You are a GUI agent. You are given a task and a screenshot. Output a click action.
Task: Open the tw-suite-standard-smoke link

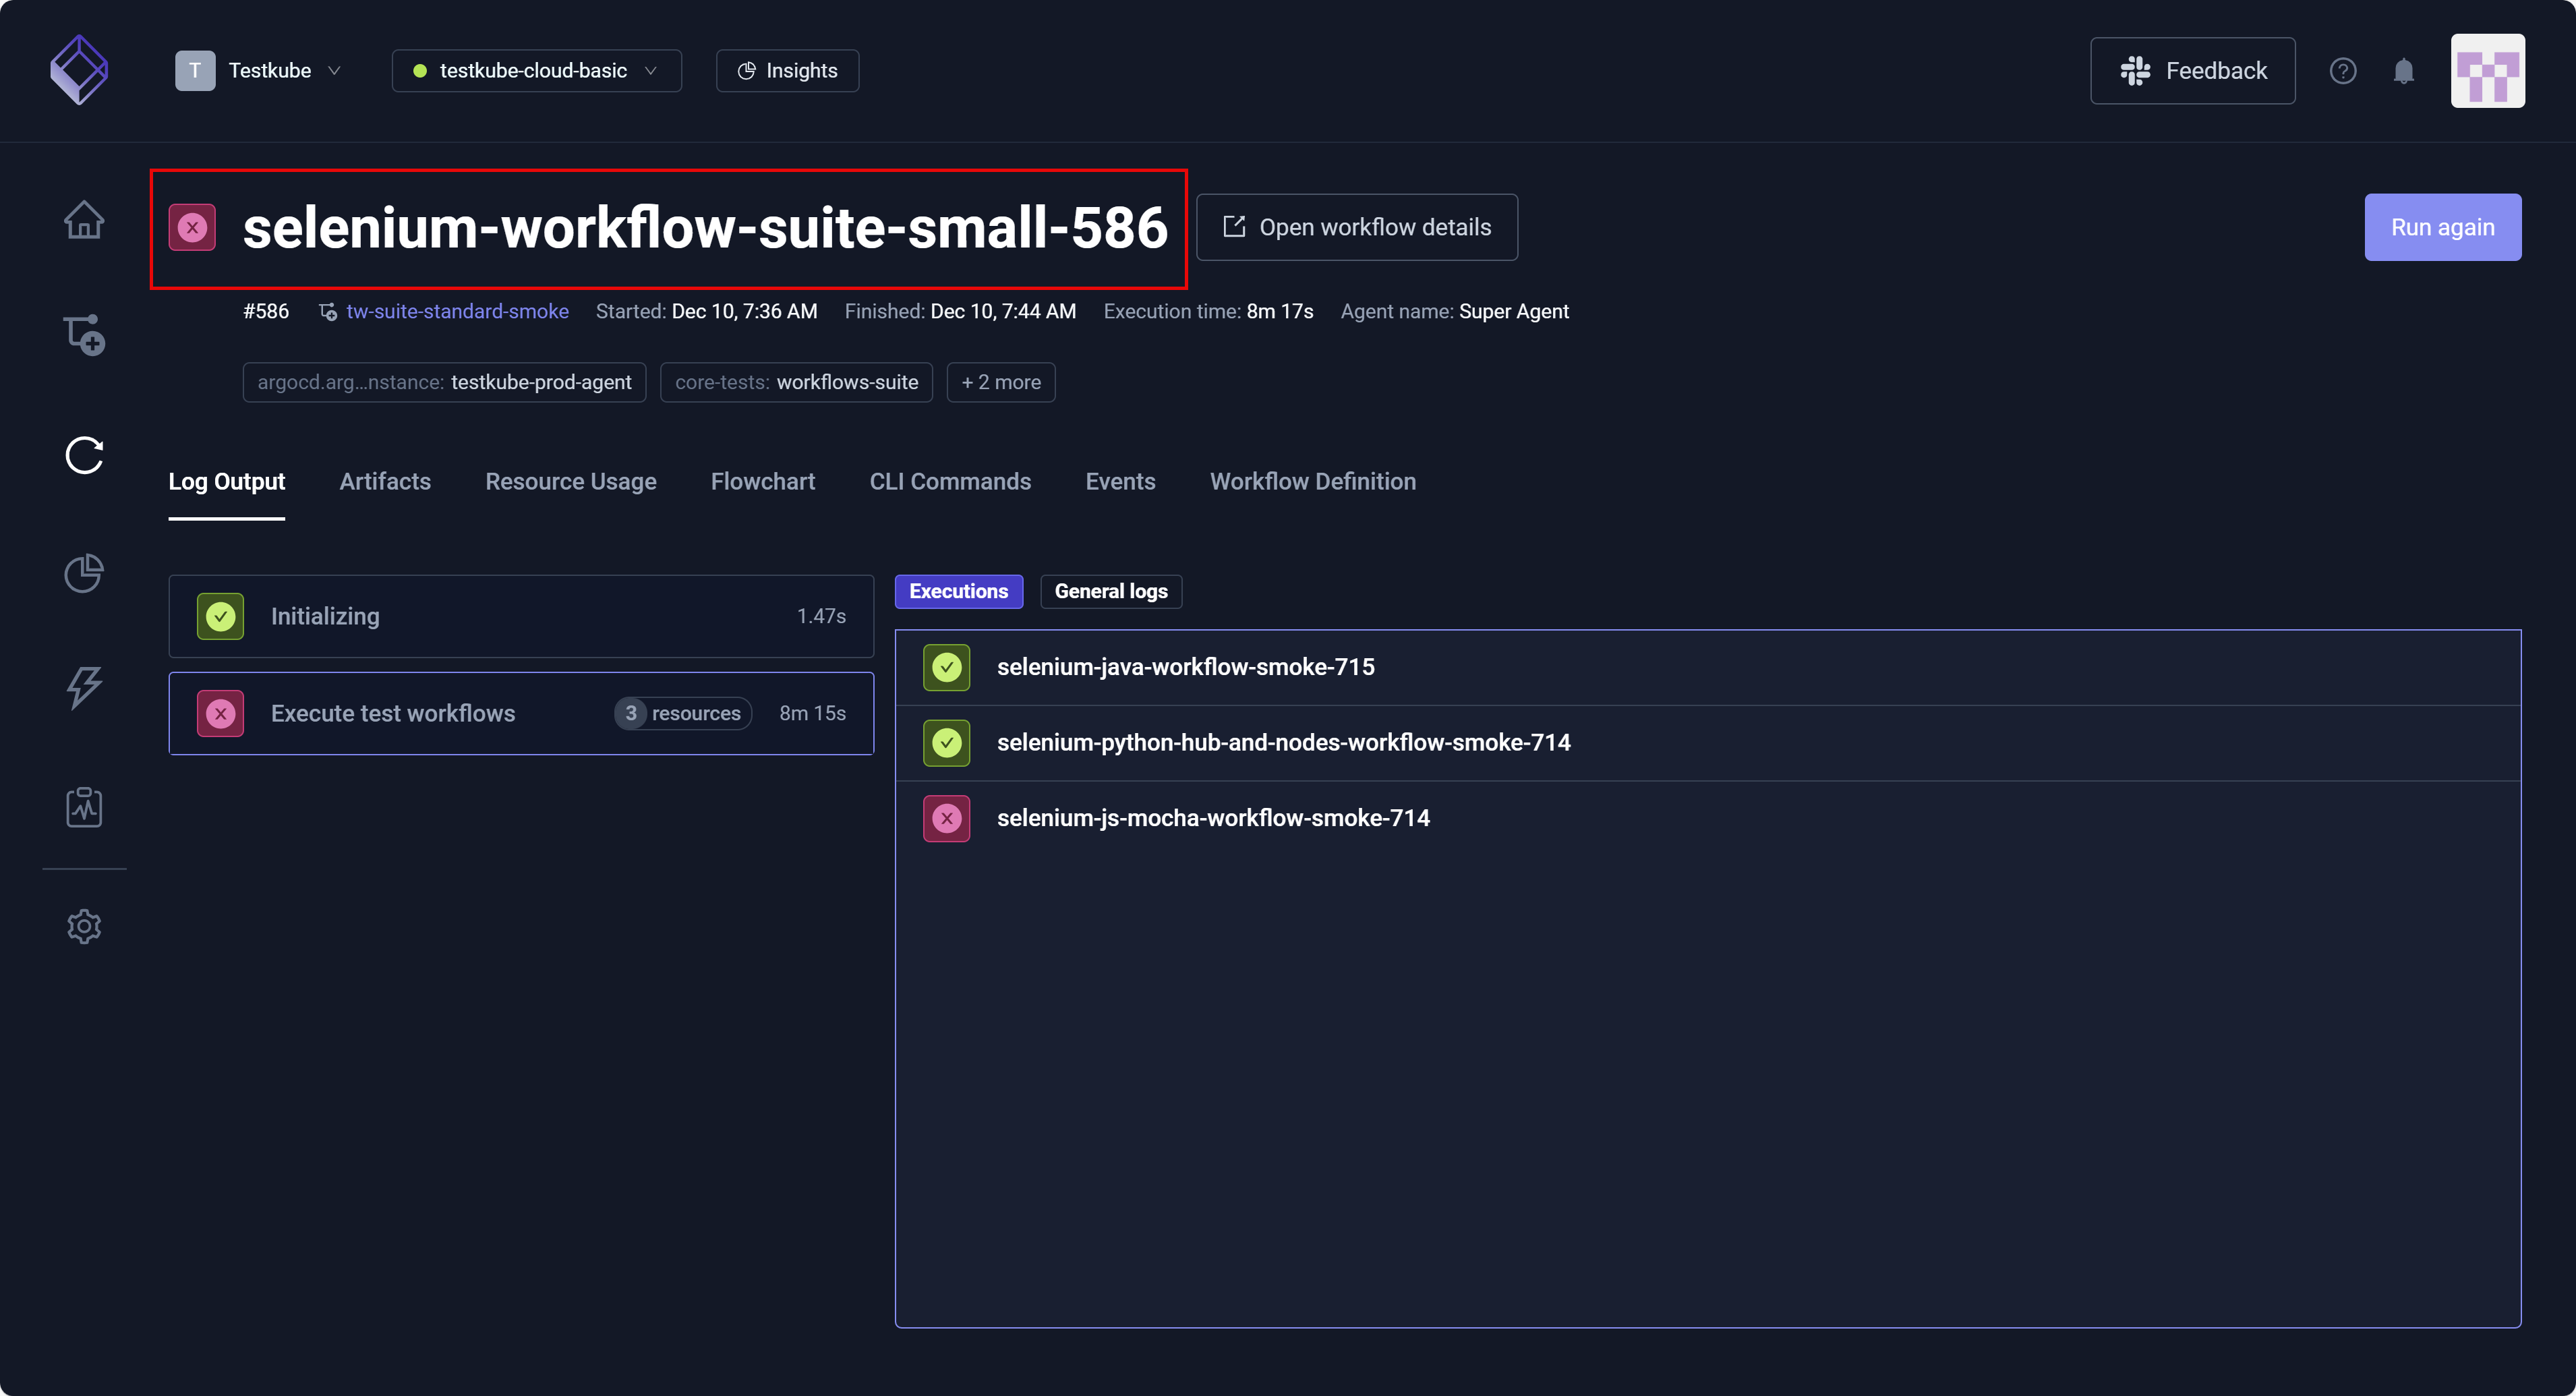pyautogui.click(x=457, y=311)
